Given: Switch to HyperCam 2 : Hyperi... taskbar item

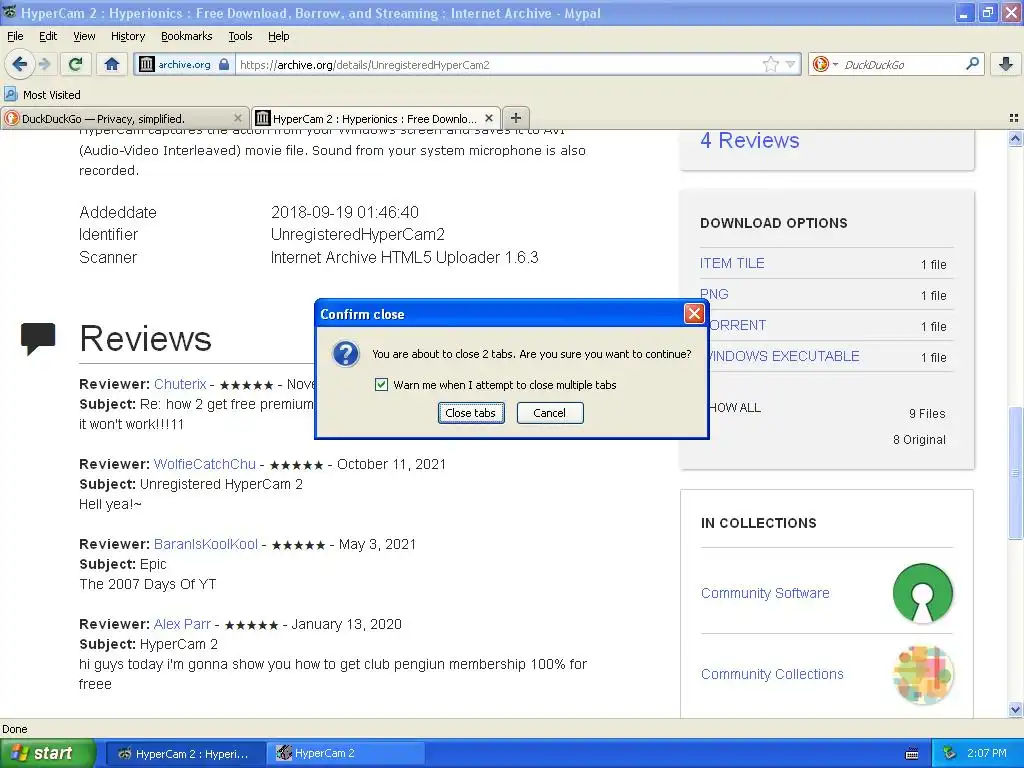Looking at the screenshot, I should coord(185,754).
